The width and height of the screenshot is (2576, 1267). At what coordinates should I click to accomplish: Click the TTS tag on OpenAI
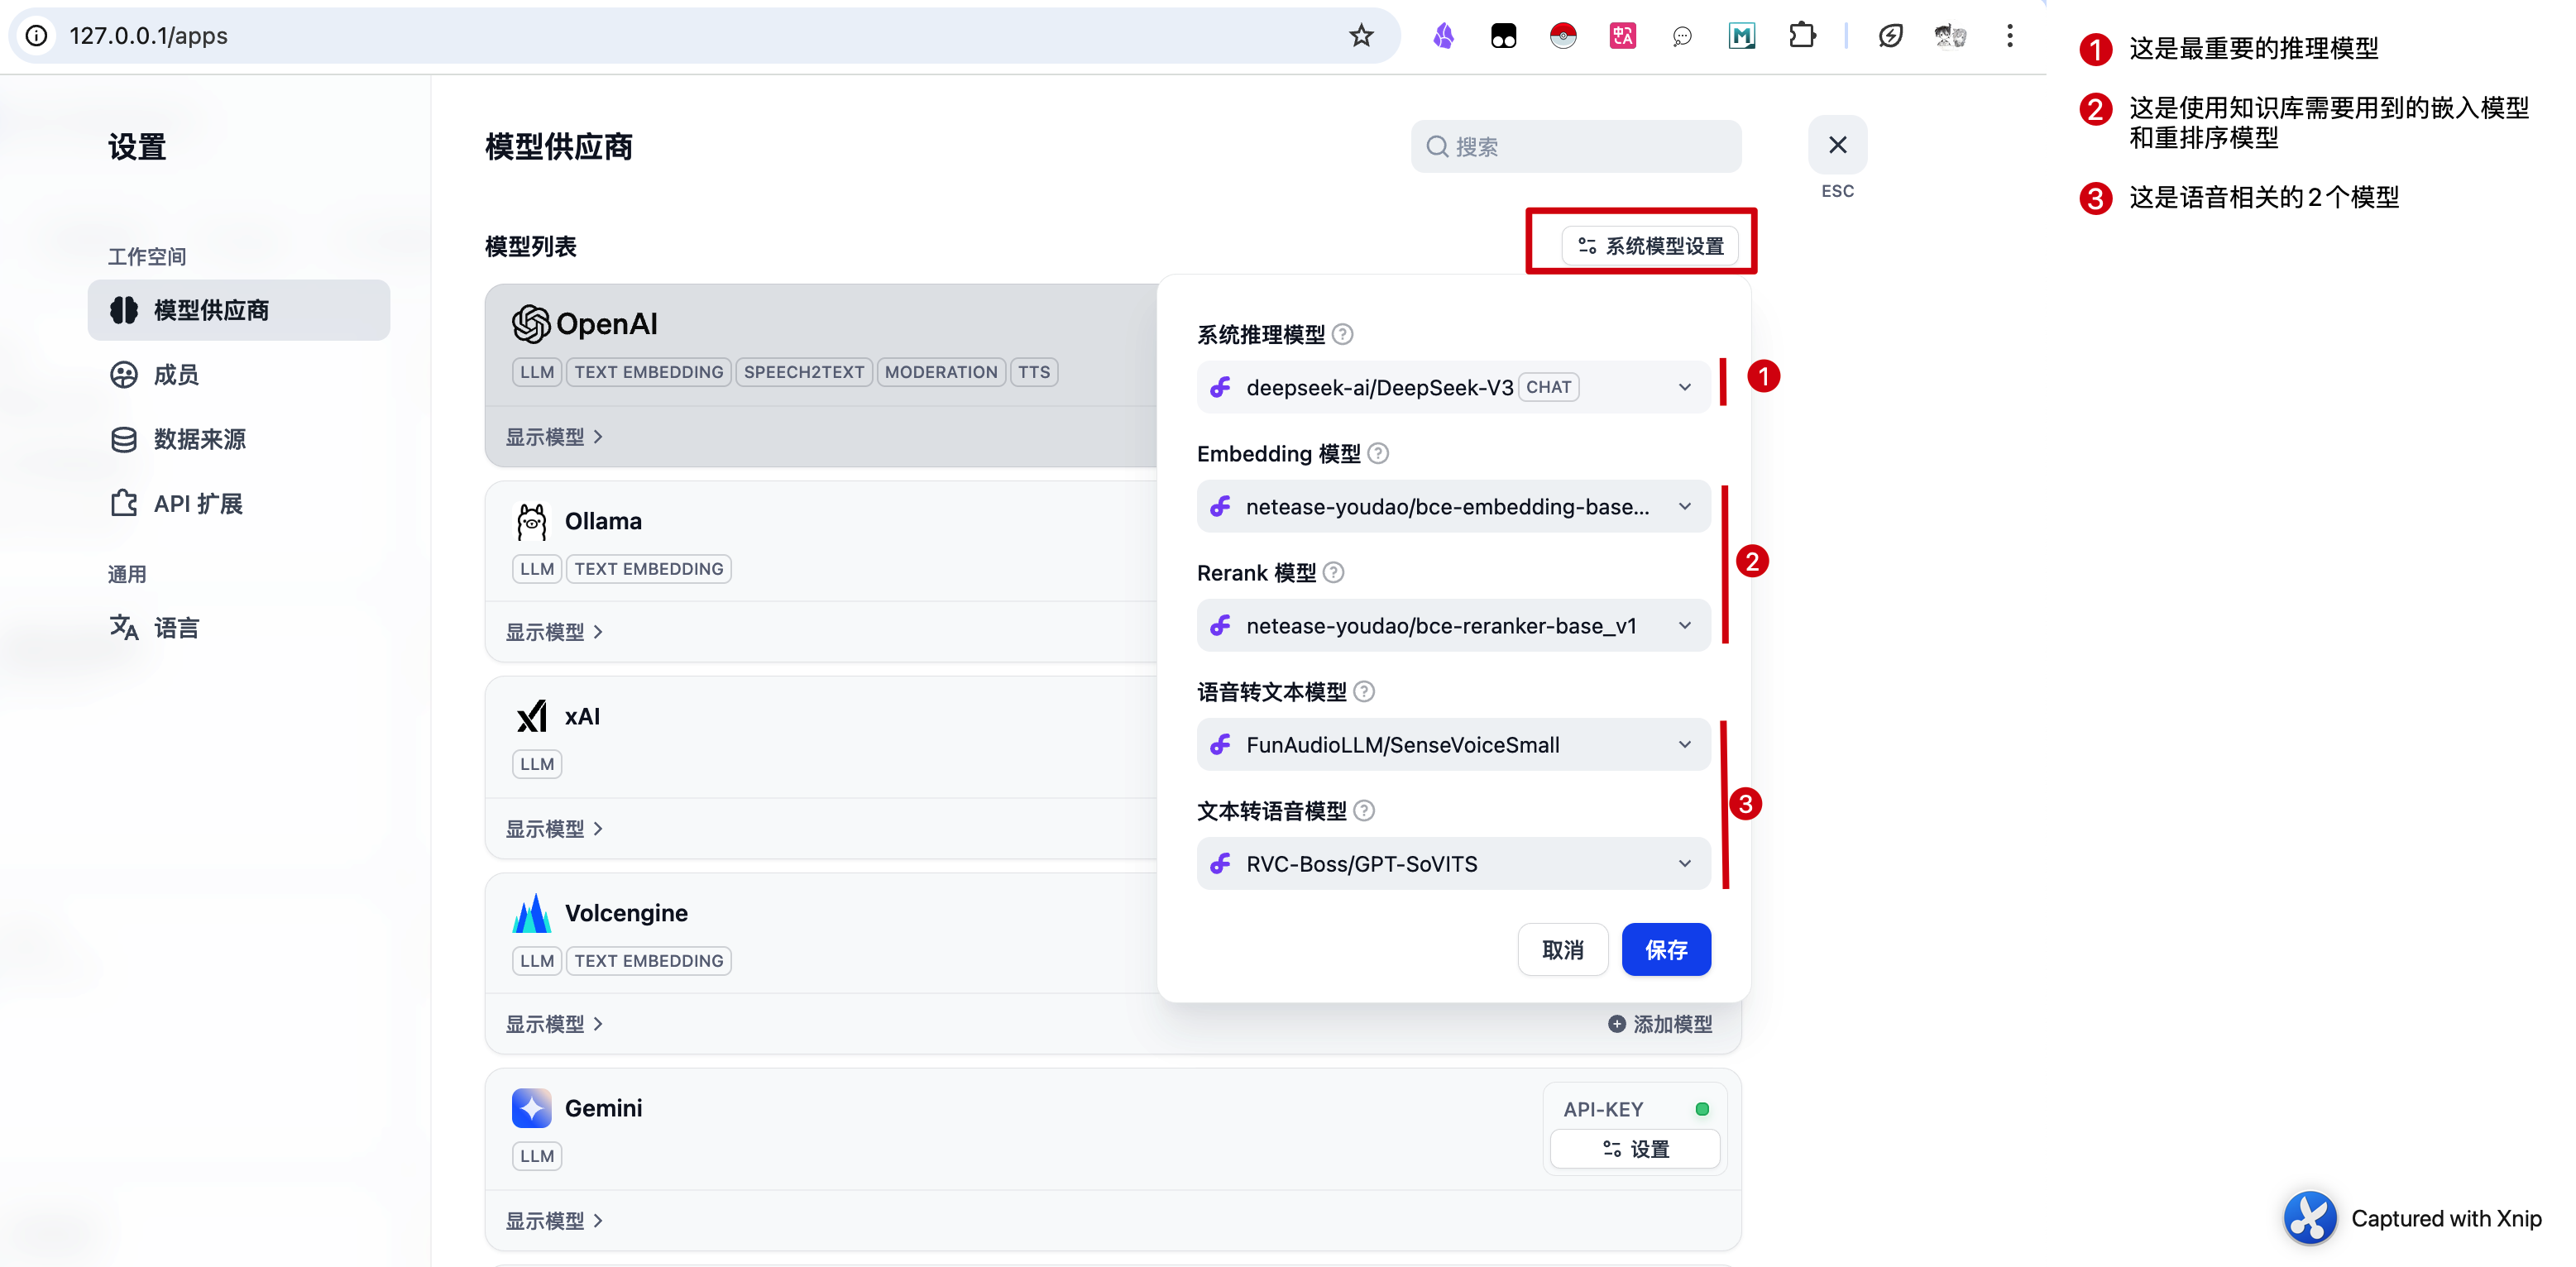[1034, 372]
